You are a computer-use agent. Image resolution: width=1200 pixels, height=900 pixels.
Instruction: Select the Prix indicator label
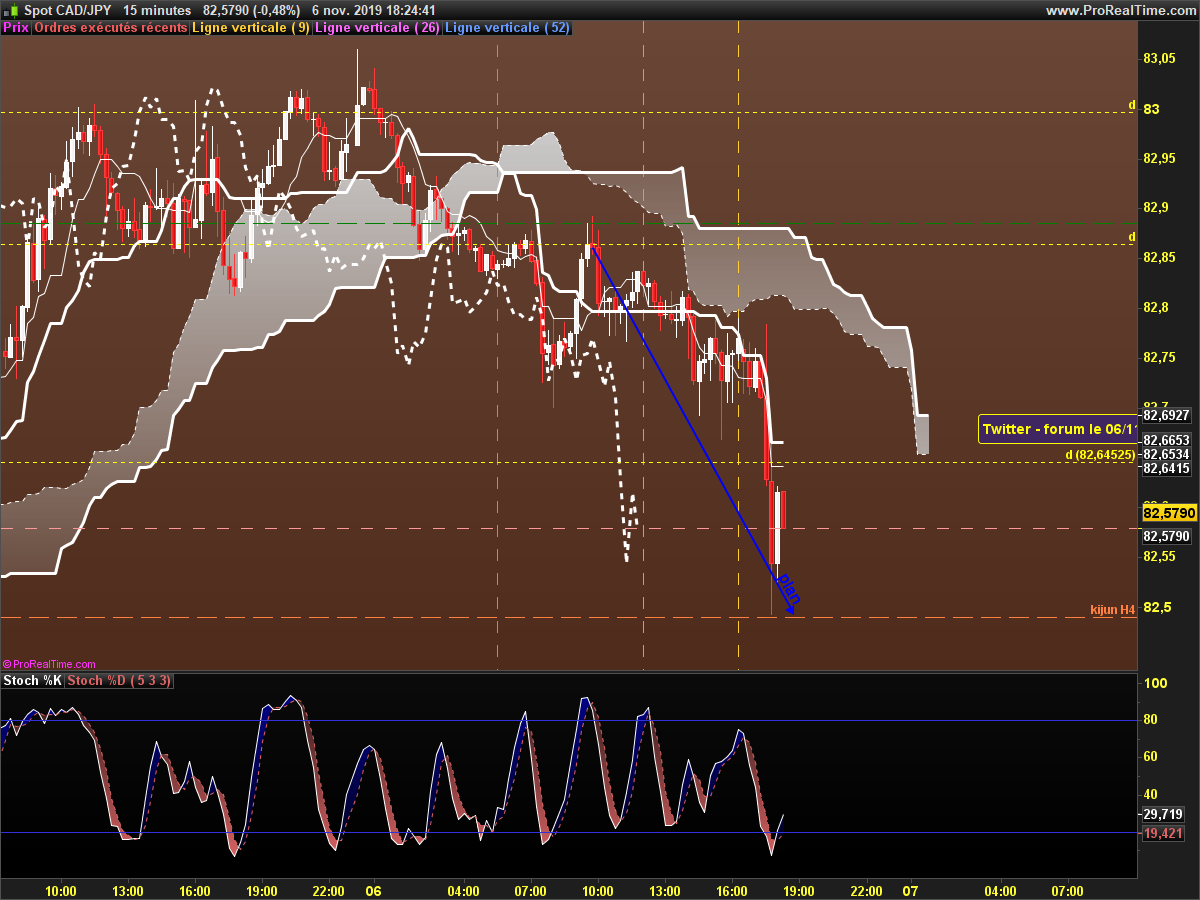point(16,28)
